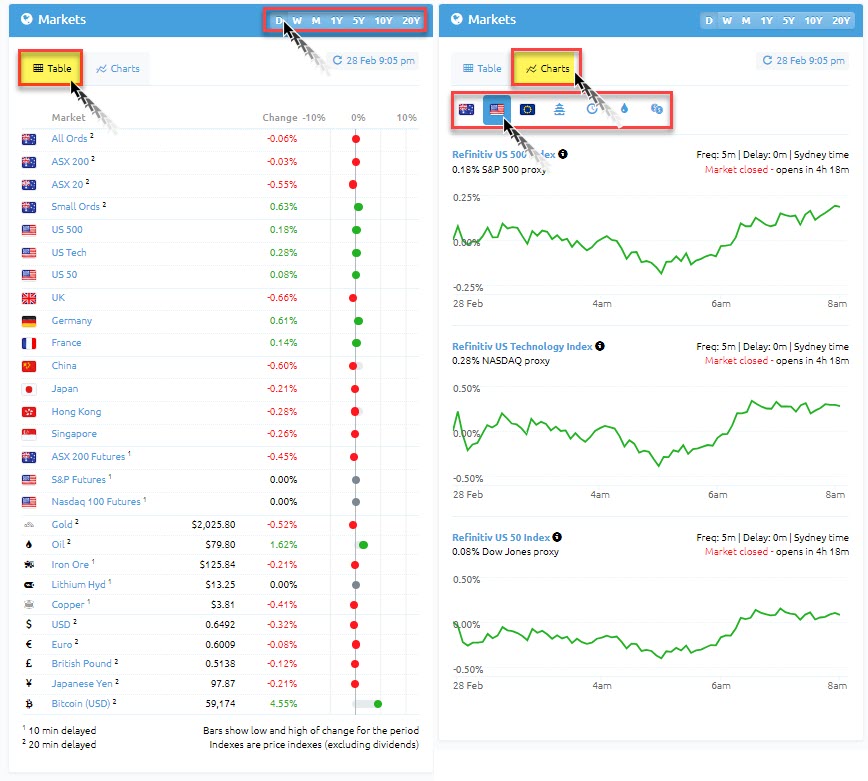Select the currencies coin chart filter
Screen dimensions: 868x781
coord(656,109)
